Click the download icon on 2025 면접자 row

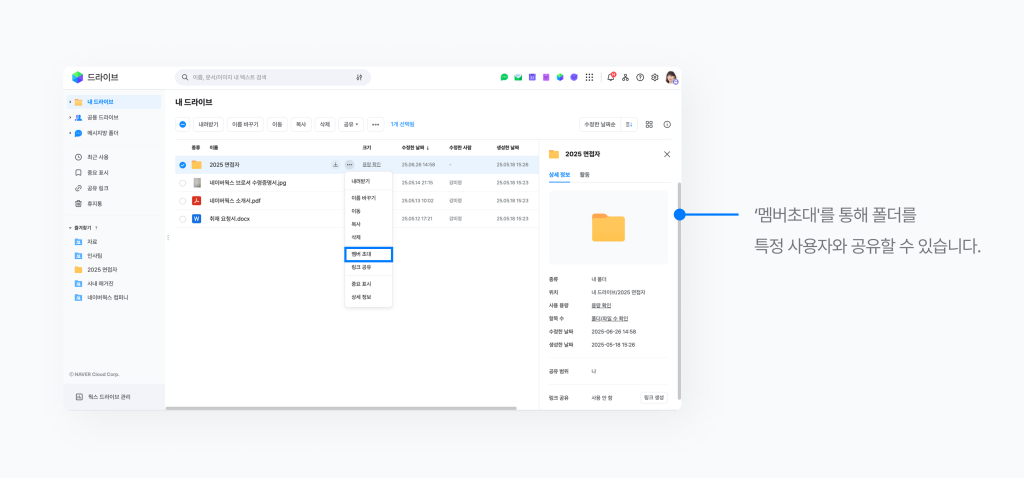pyautogui.click(x=335, y=164)
